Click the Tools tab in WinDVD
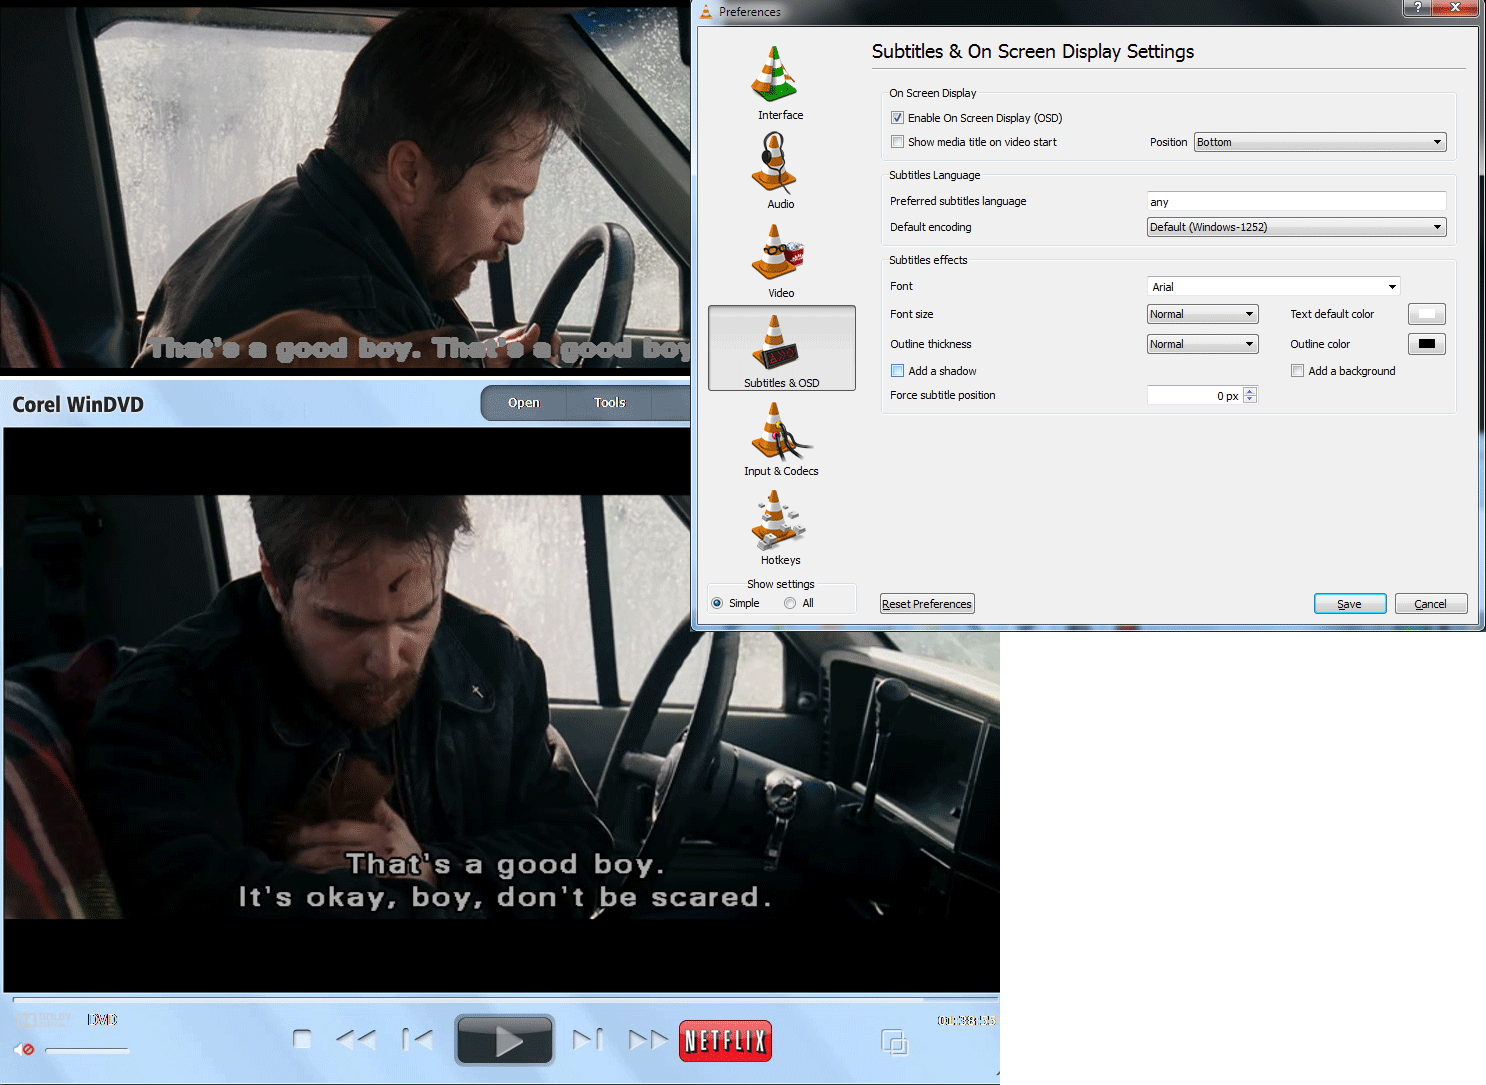 point(609,403)
